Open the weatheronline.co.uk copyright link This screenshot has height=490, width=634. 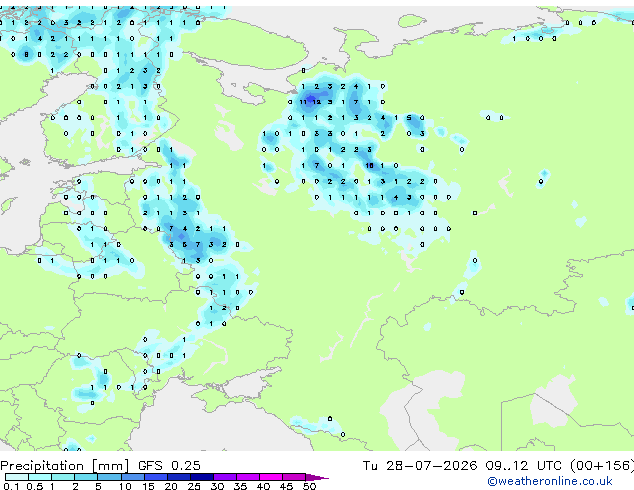[x=550, y=481]
